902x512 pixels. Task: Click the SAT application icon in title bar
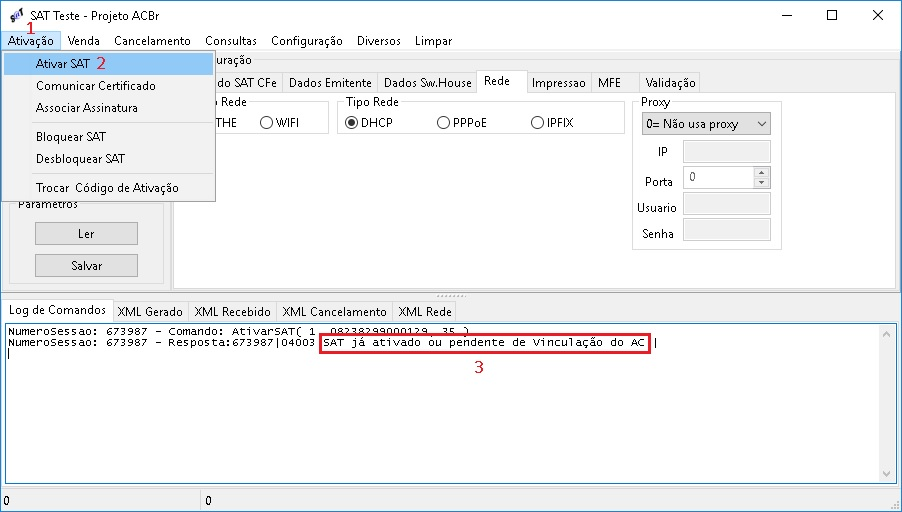17,16
